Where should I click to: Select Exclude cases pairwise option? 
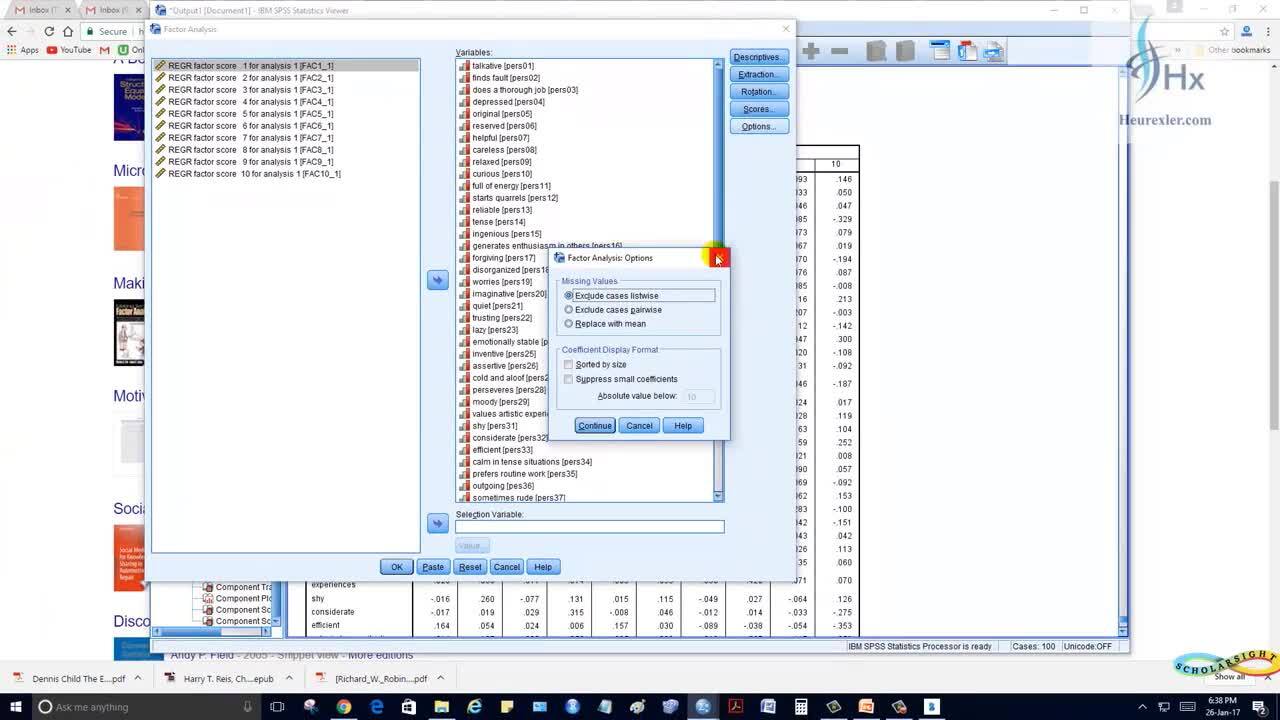coord(569,310)
